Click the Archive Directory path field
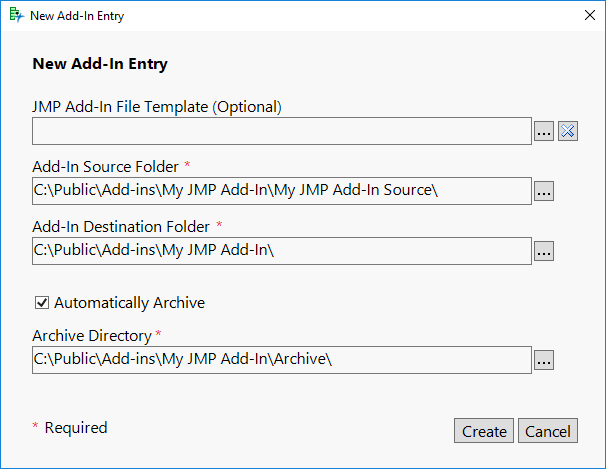Image resolution: width=606 pixels, height=469 pixels. (x=281, y=360)
